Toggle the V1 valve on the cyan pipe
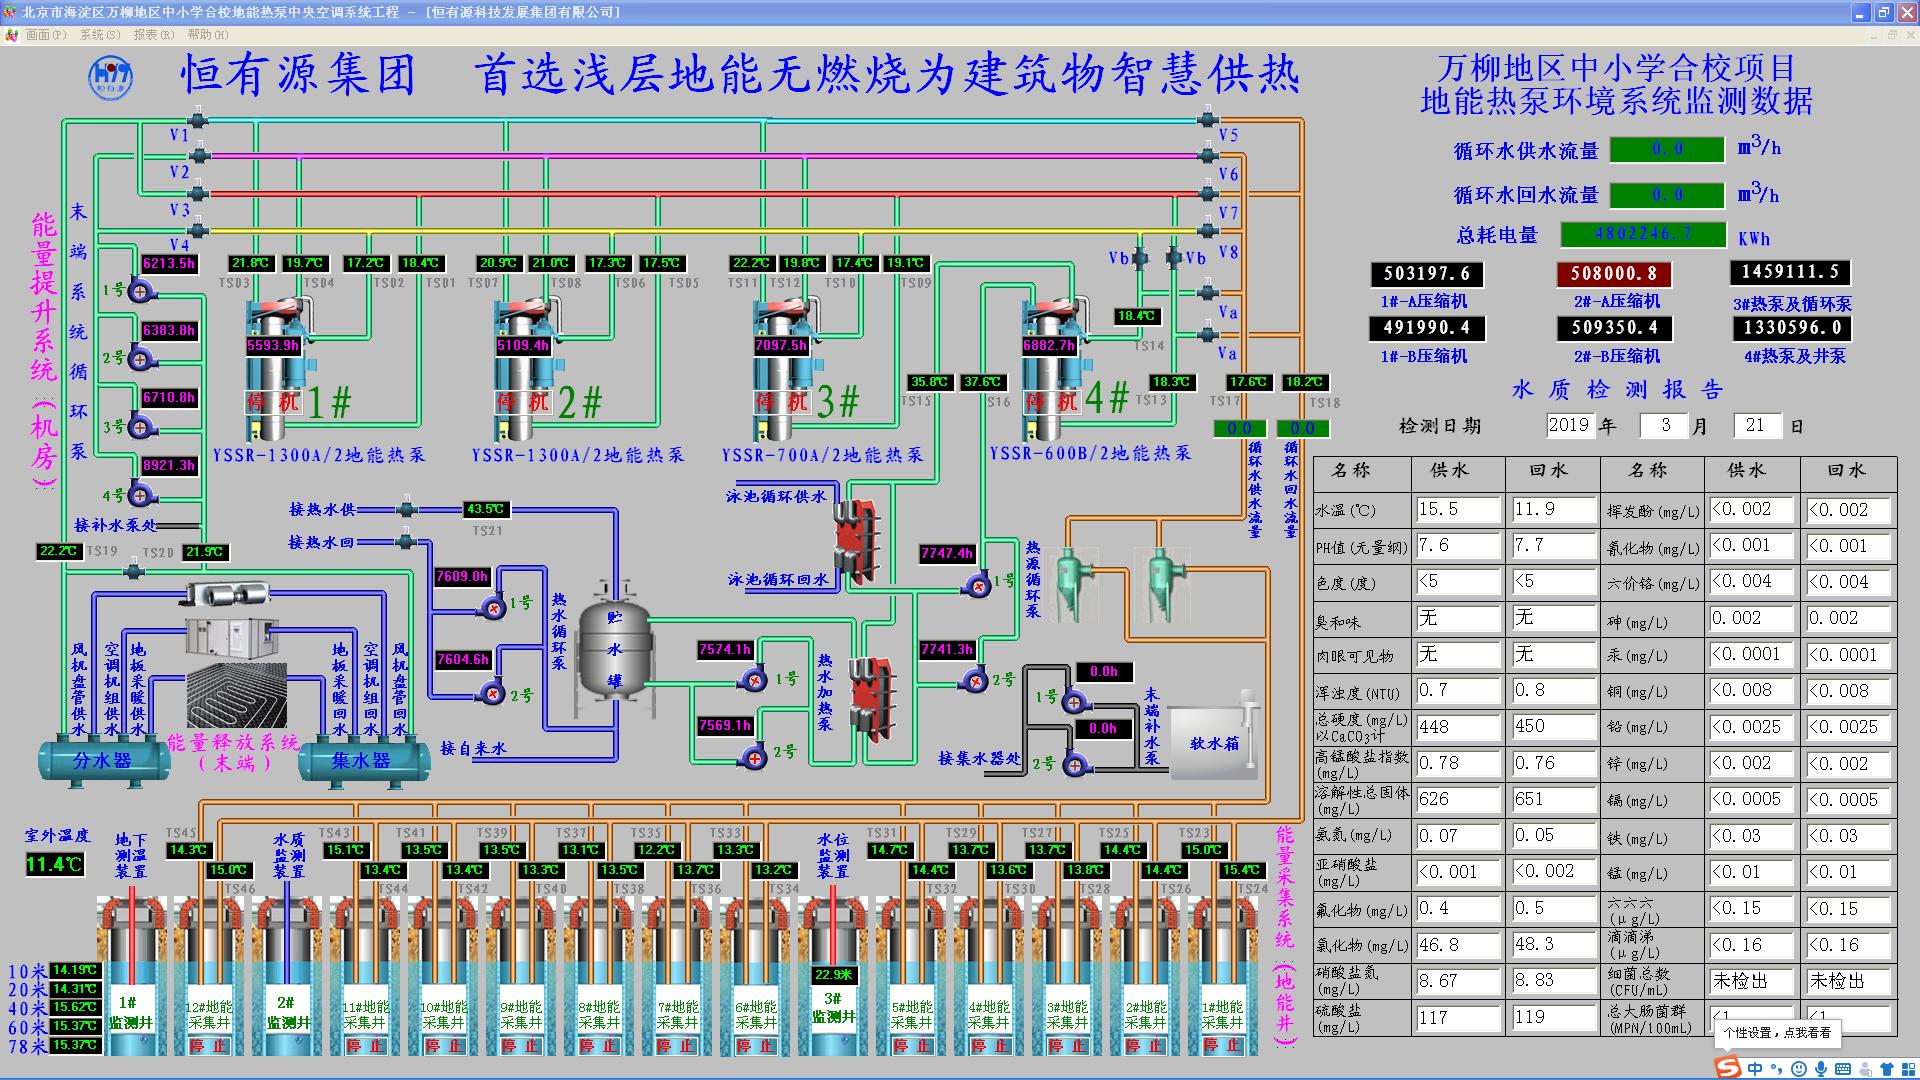This screenshot has height=1080, width=1920. 197,121
